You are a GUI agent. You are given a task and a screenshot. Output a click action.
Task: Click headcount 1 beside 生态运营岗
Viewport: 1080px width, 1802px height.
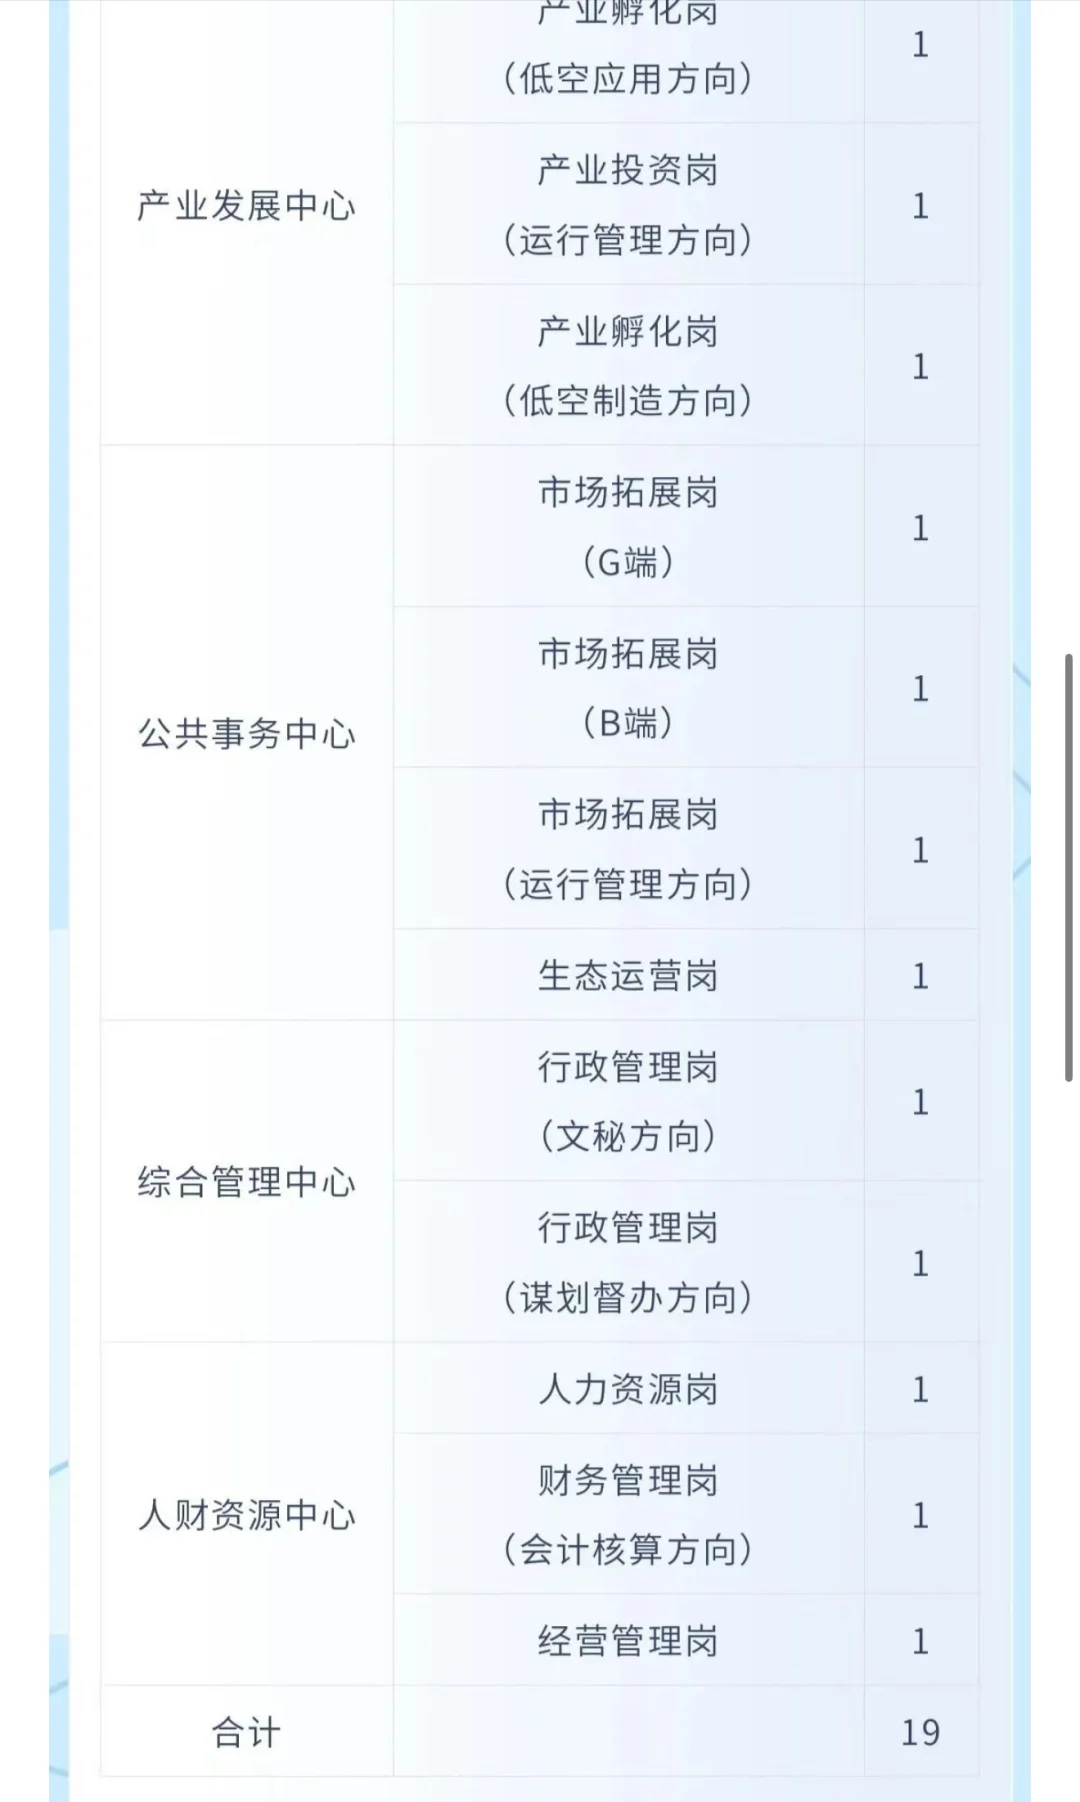coord(921,975)
